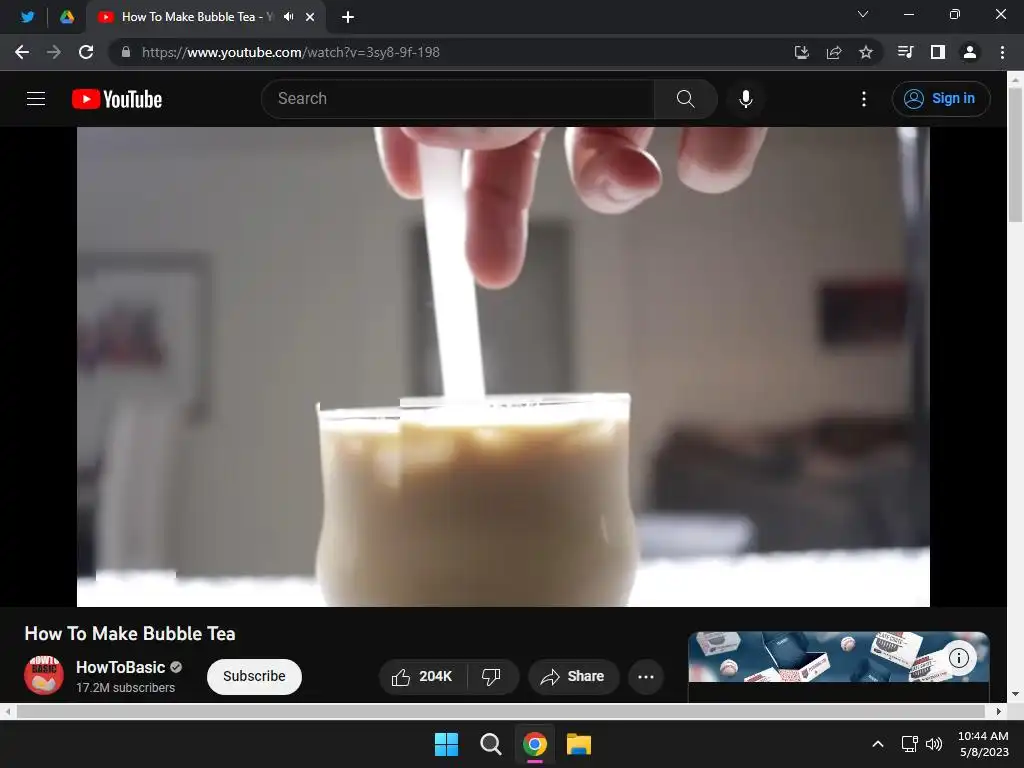This screenshot has width=1024, height=768.
Task: Open the Chrome three-dot menu
Action: point(1002,52)
